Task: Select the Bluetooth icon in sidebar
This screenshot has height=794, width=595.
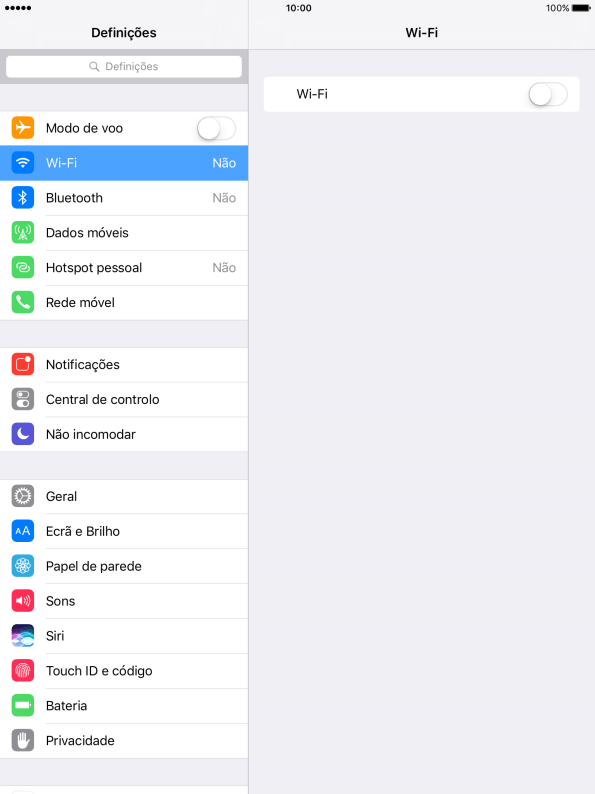Action: tap(23, 197)
